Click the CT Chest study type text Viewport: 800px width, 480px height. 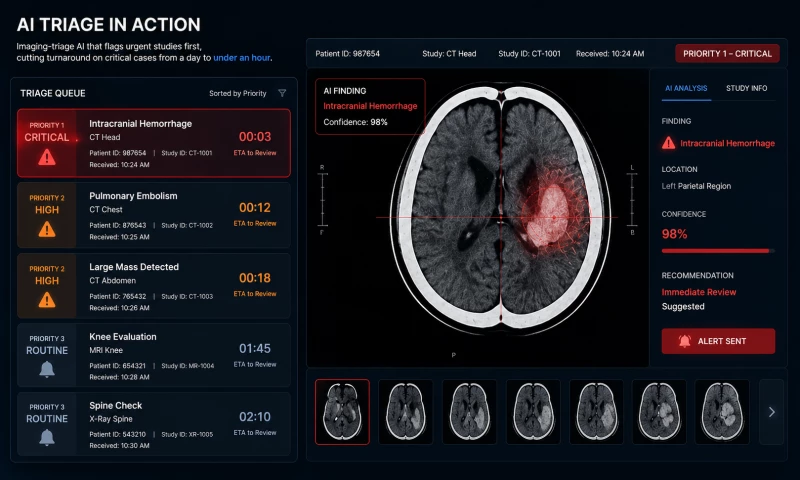(106, 210)
